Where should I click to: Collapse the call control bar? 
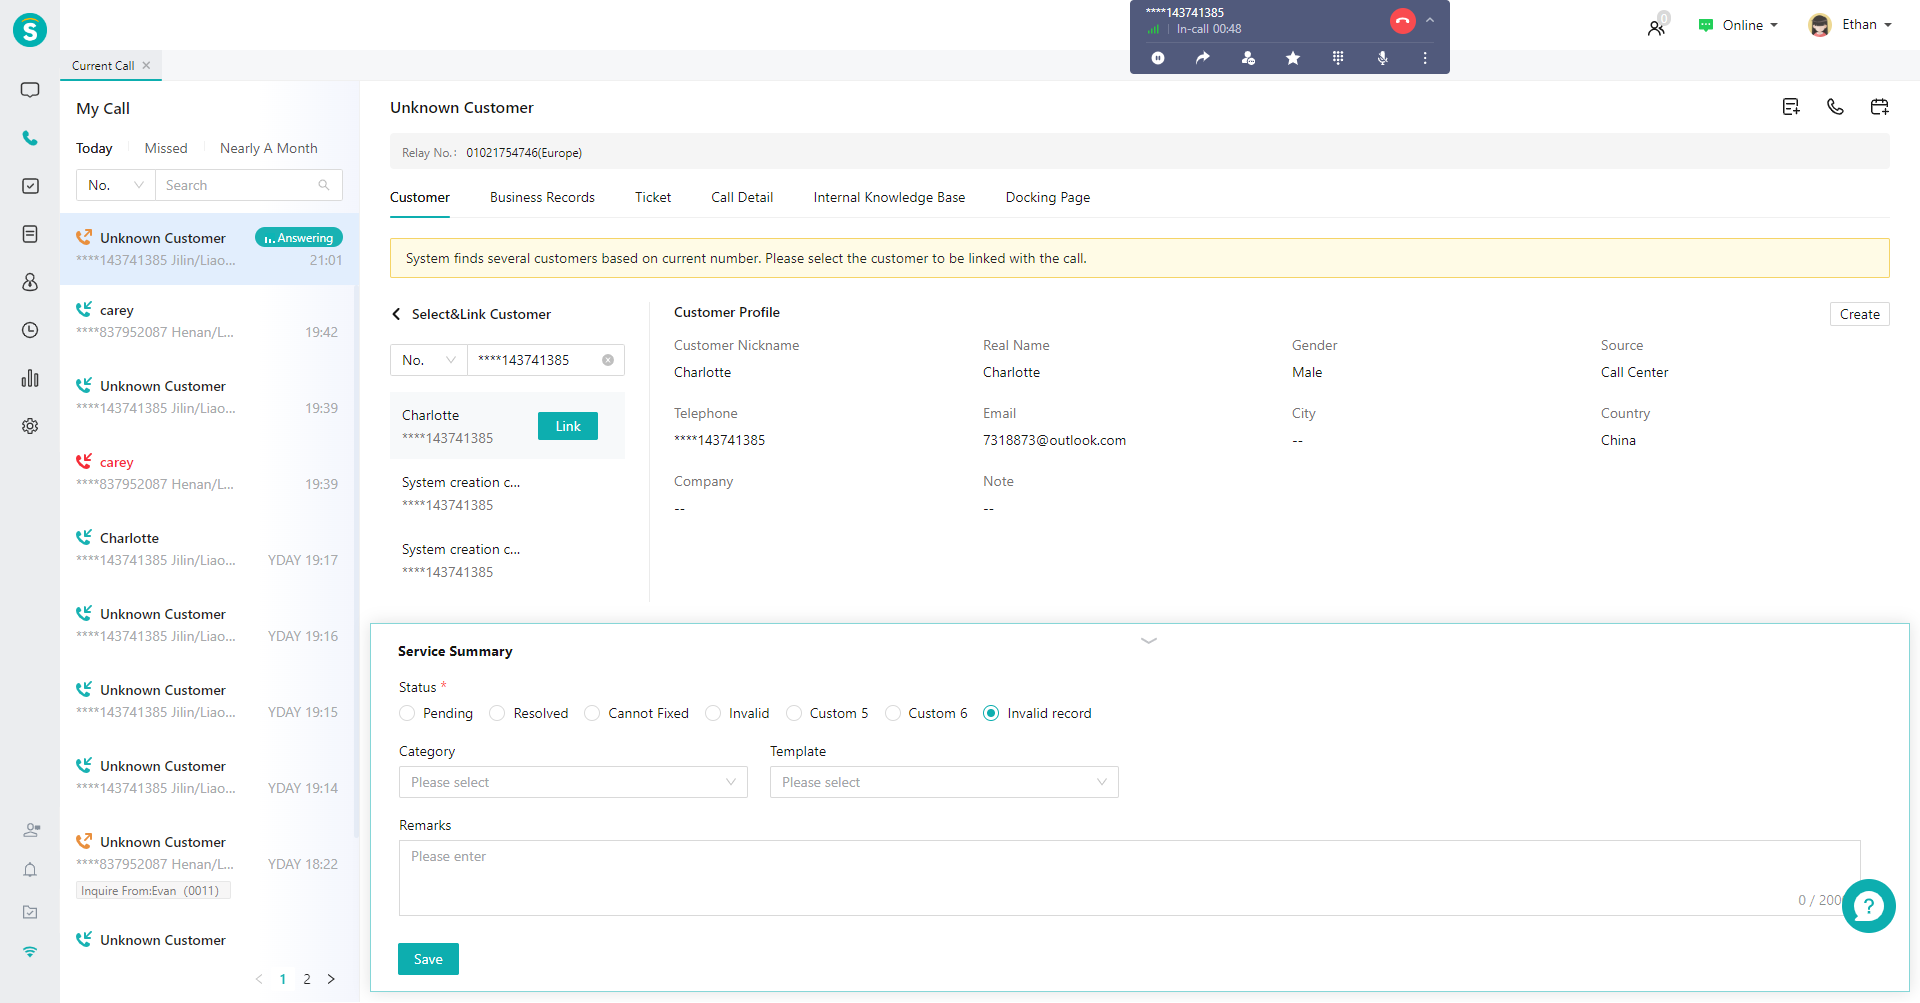tap(1430, 20)
